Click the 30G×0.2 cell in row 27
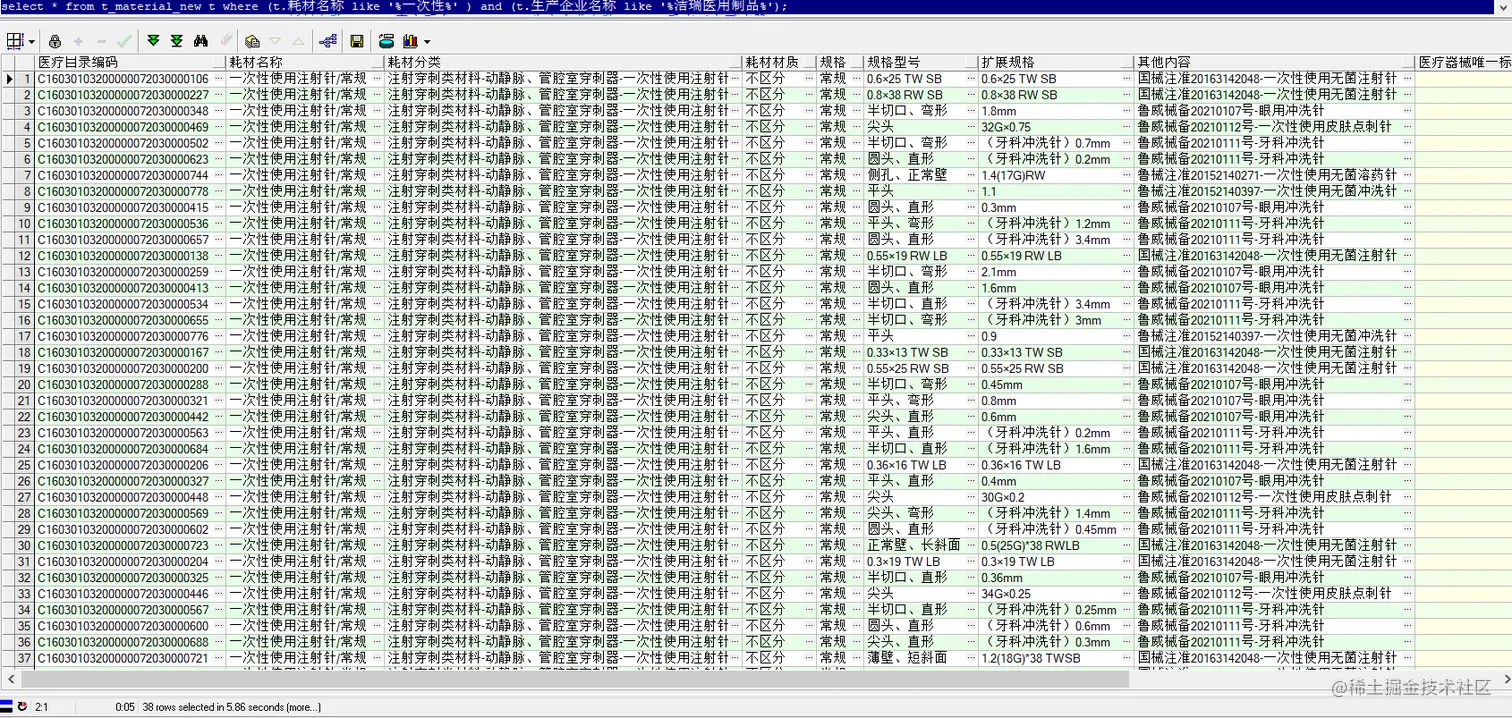Viewport: 1512px width, 718px height. click(1056, 497)
